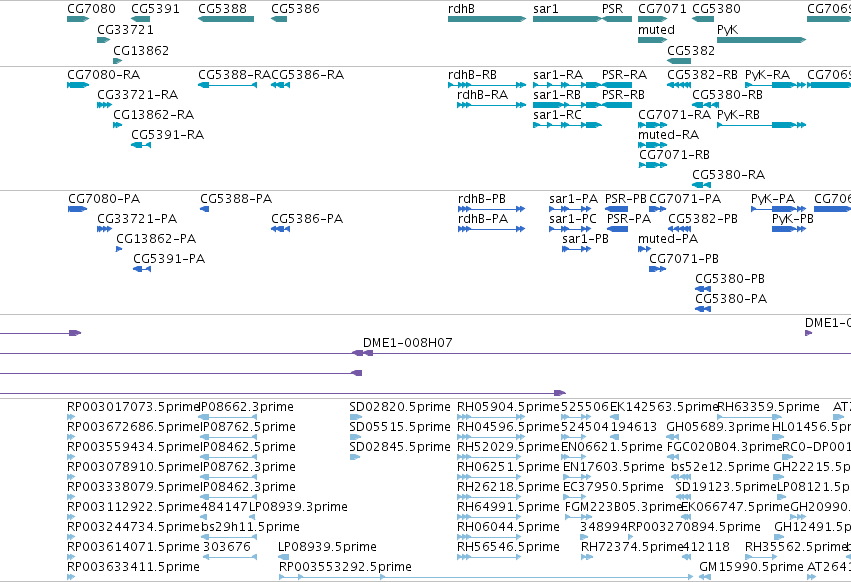Click the CG5382-RB transcript label

point(702,75)
